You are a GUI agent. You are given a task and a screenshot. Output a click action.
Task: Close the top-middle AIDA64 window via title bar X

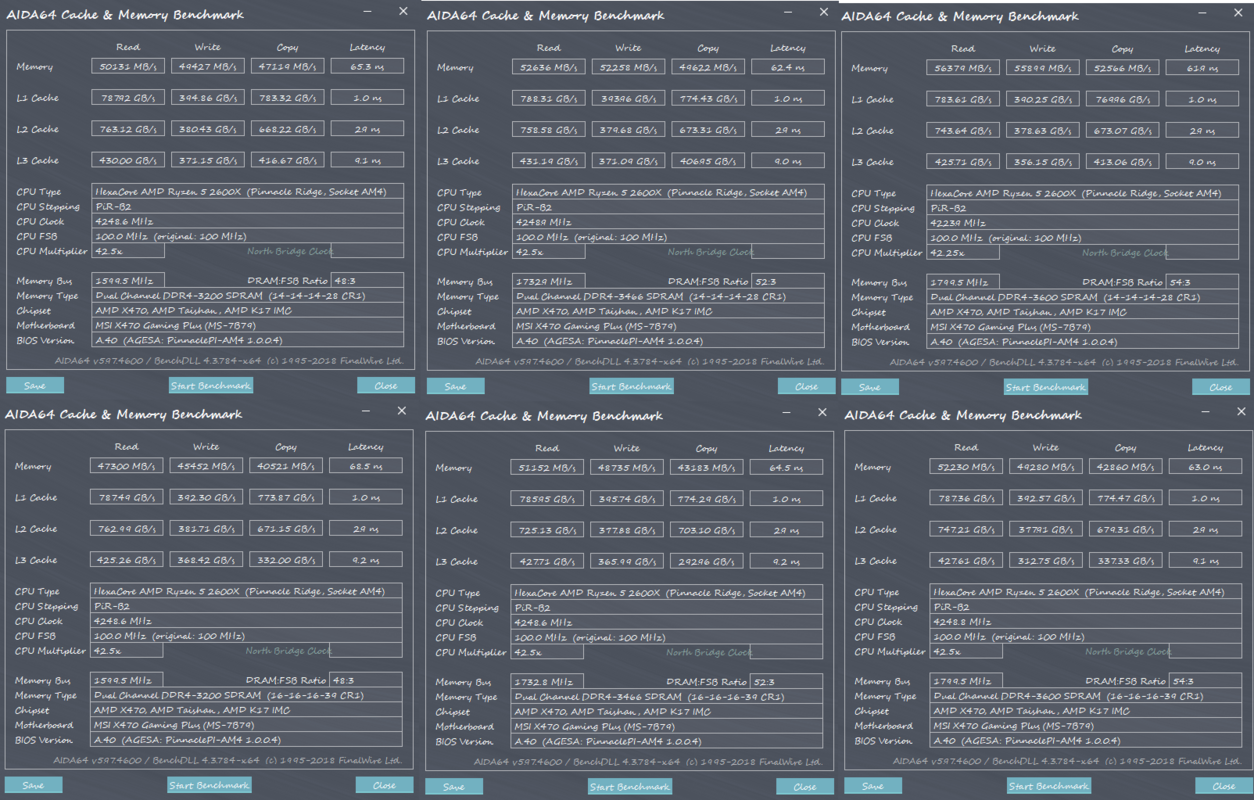tap(824, 12)
